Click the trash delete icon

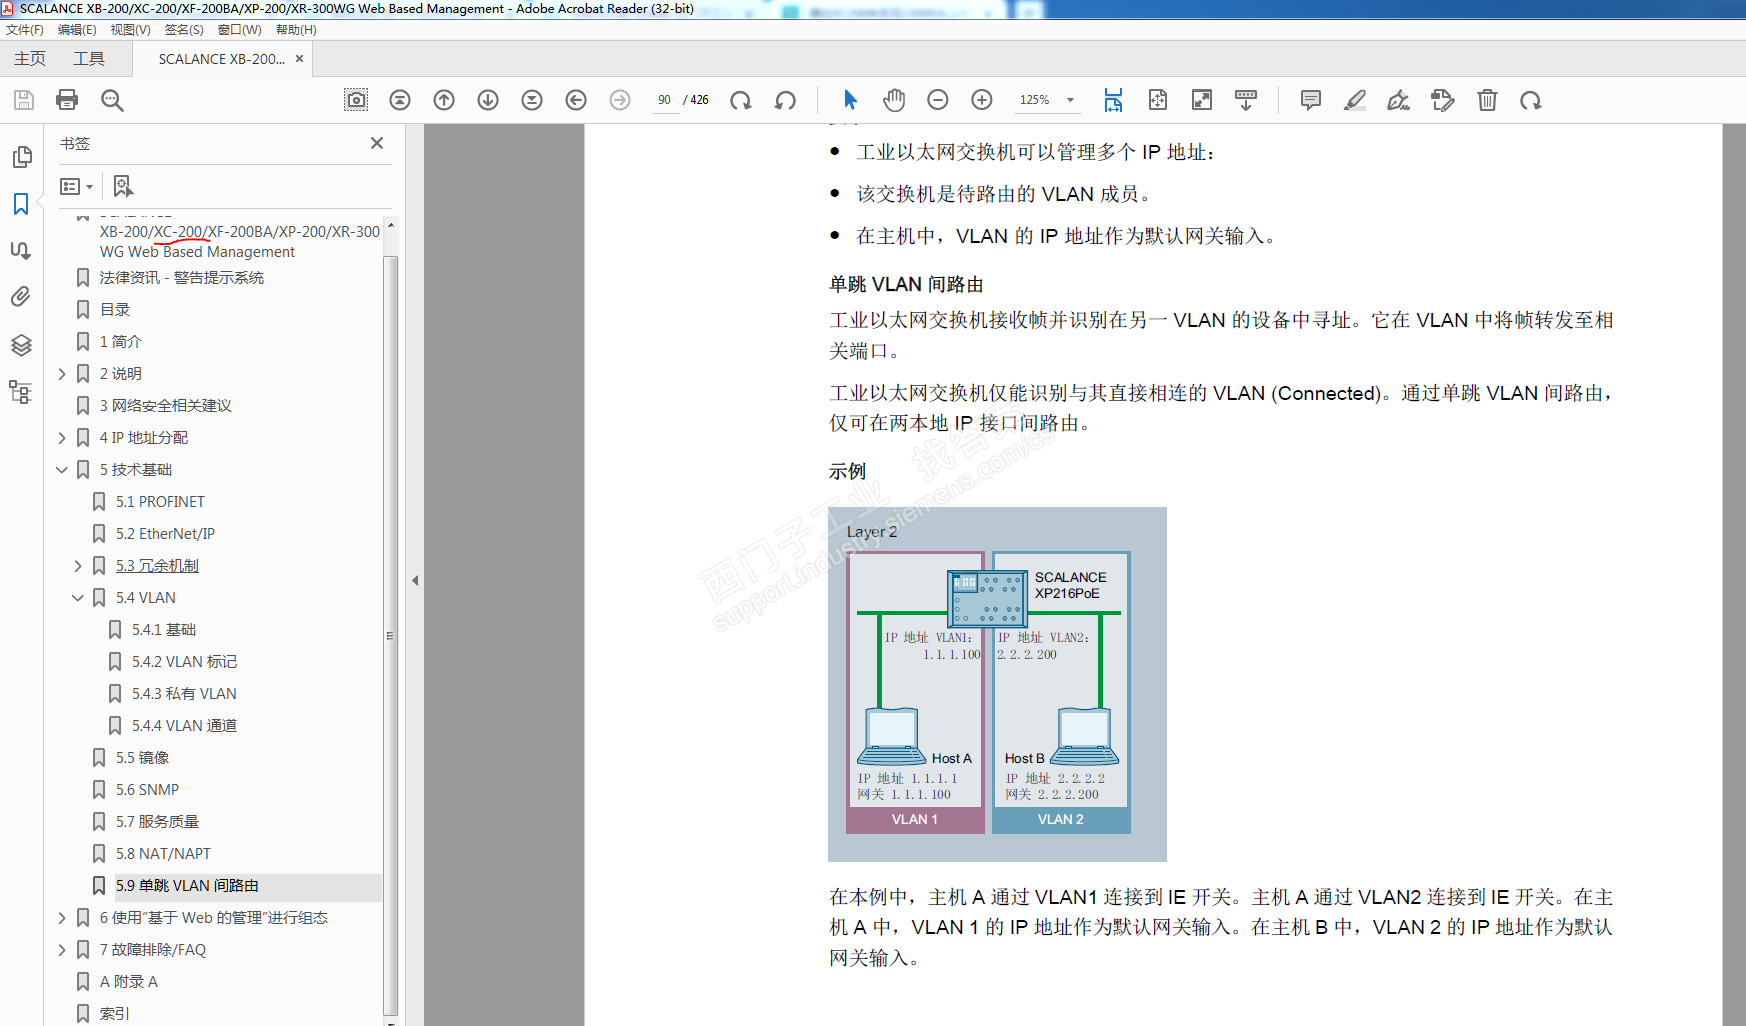(x=1488, y=100)
